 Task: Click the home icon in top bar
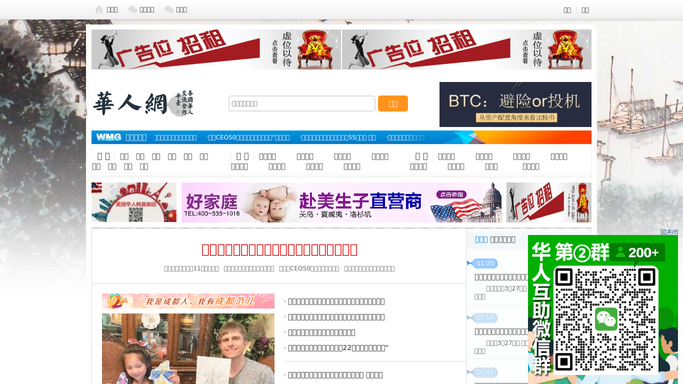pyautogui.click(x=99, y=10)
